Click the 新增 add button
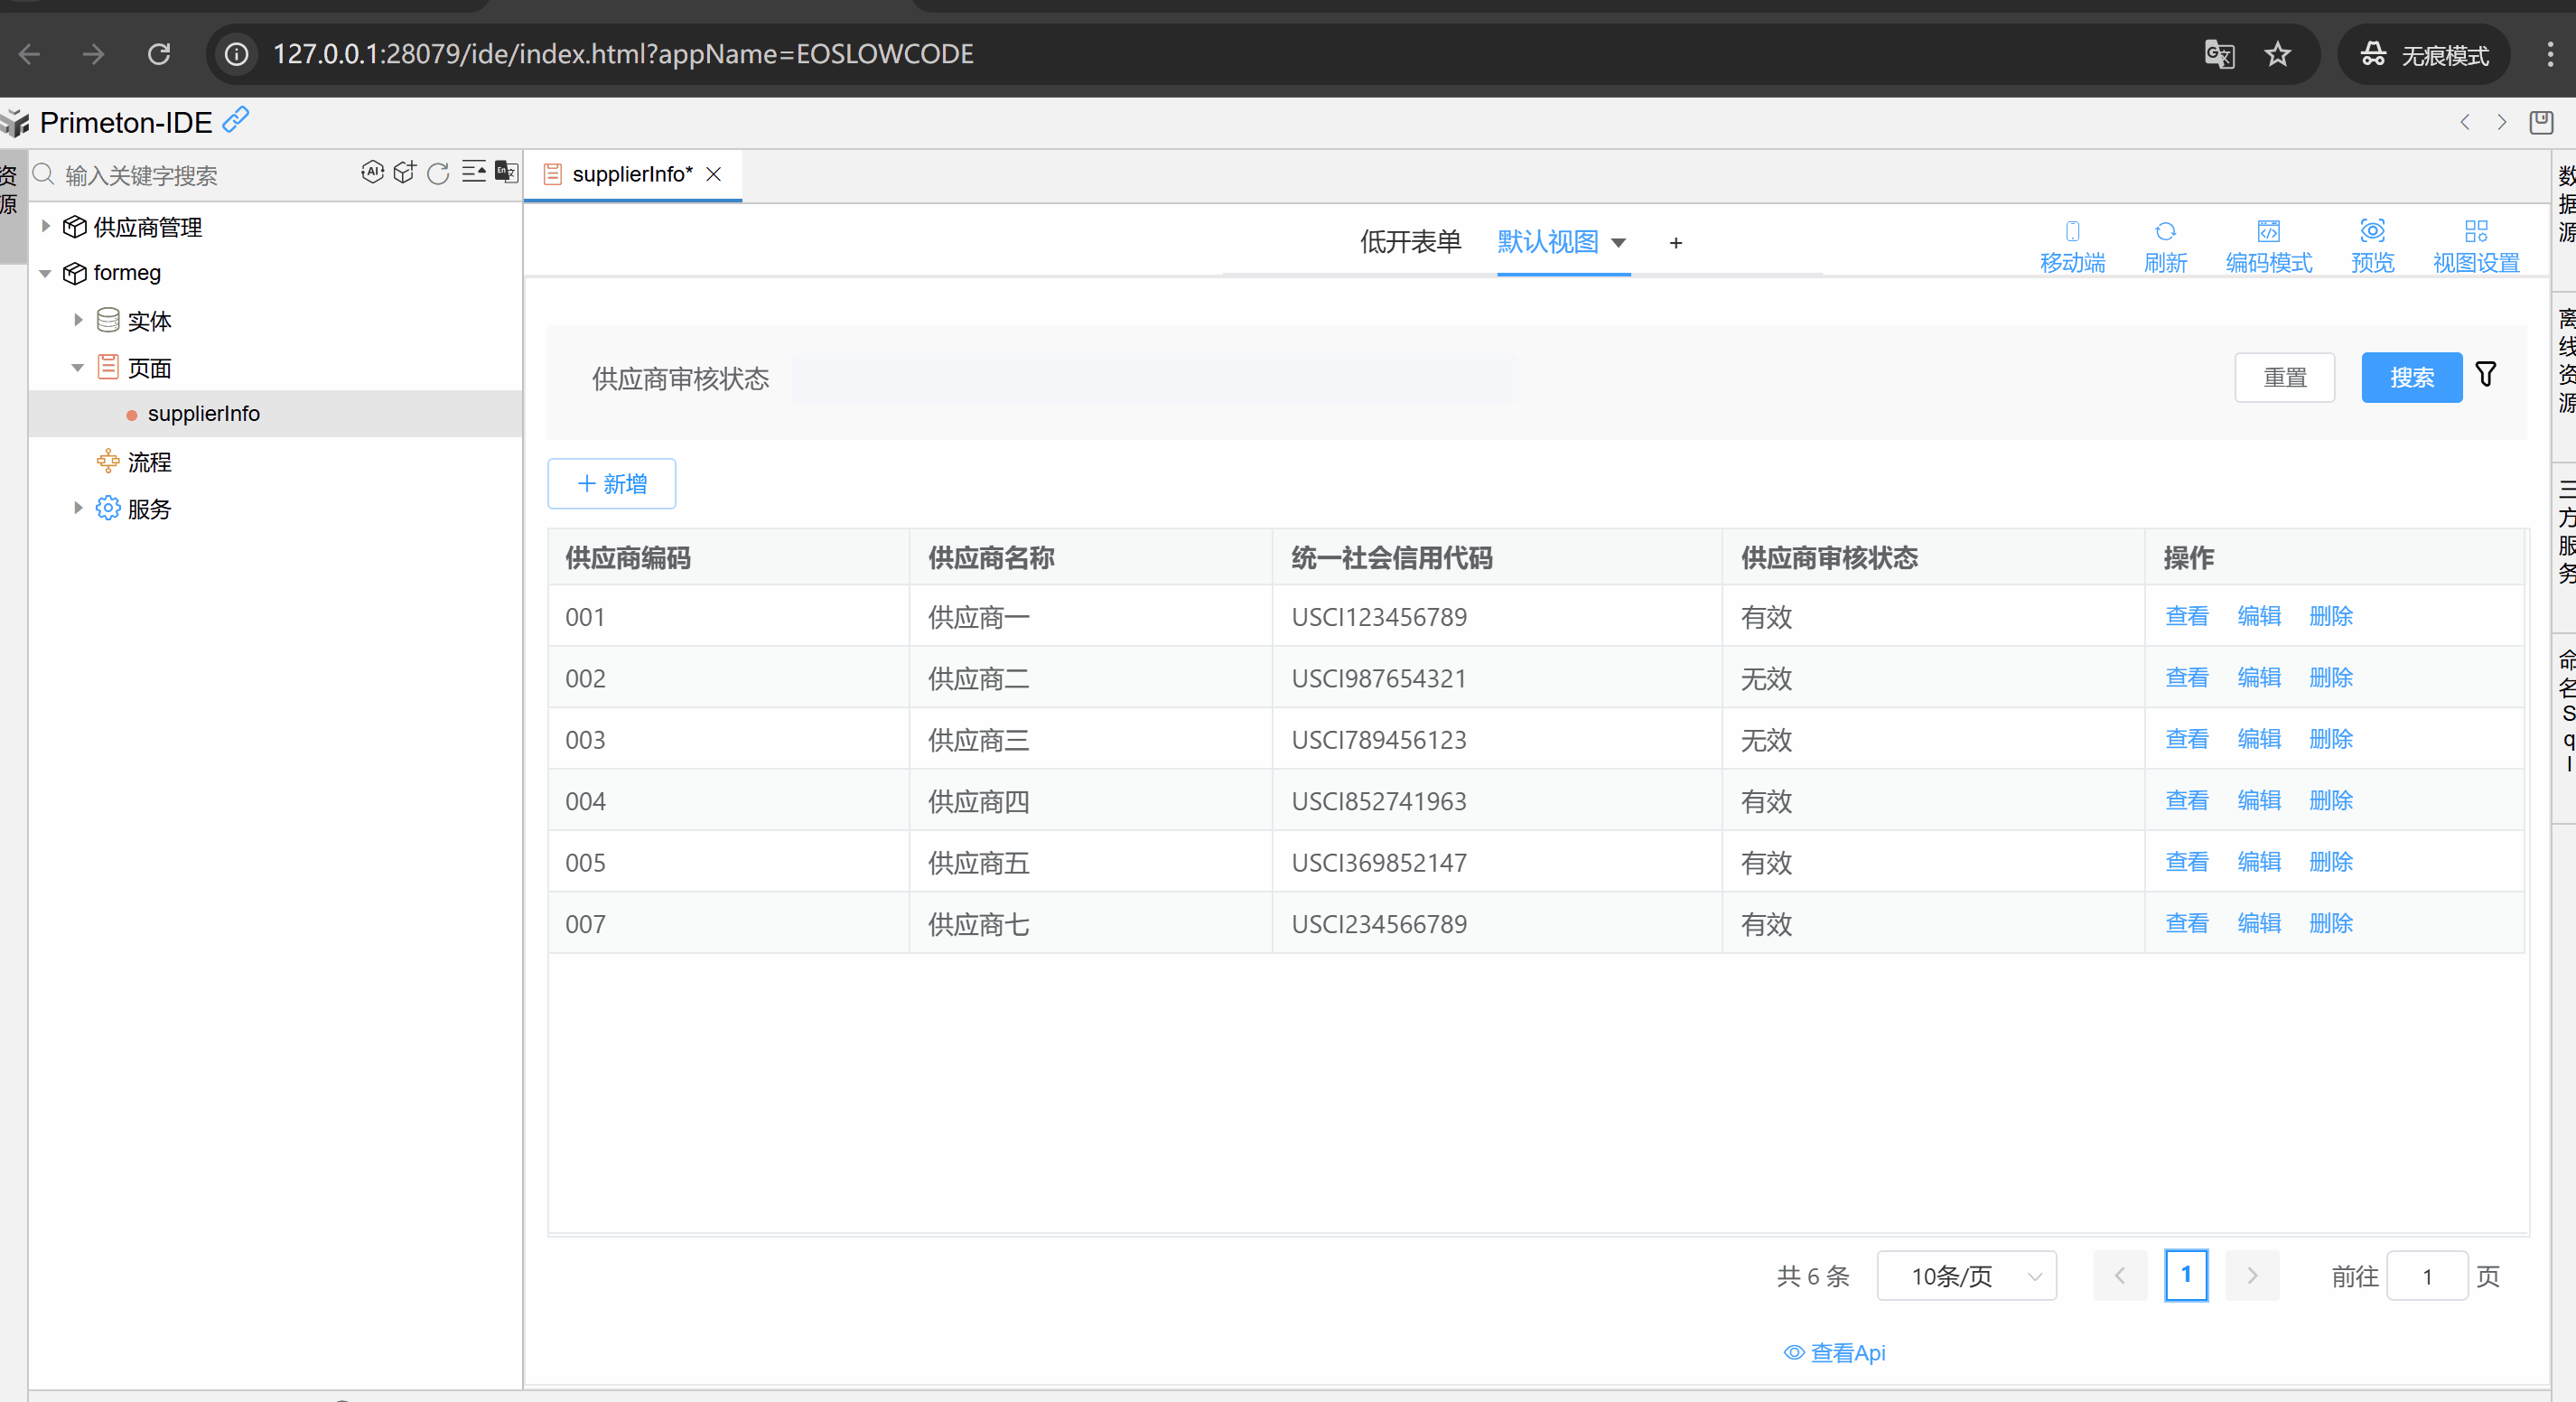The width and height of the screenshot is (2576, 1402). (x=612, y=484)
